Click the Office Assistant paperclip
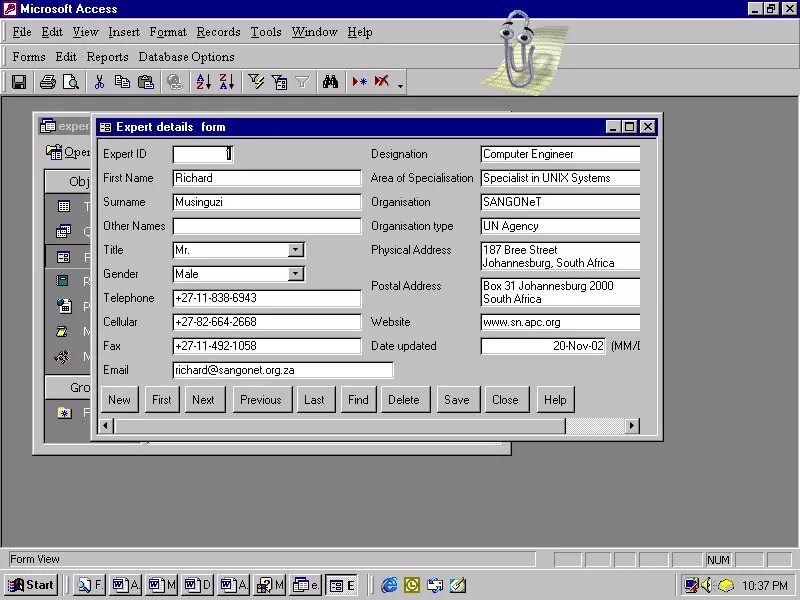This screenshot has width=800, height=600. coord(518,51)
